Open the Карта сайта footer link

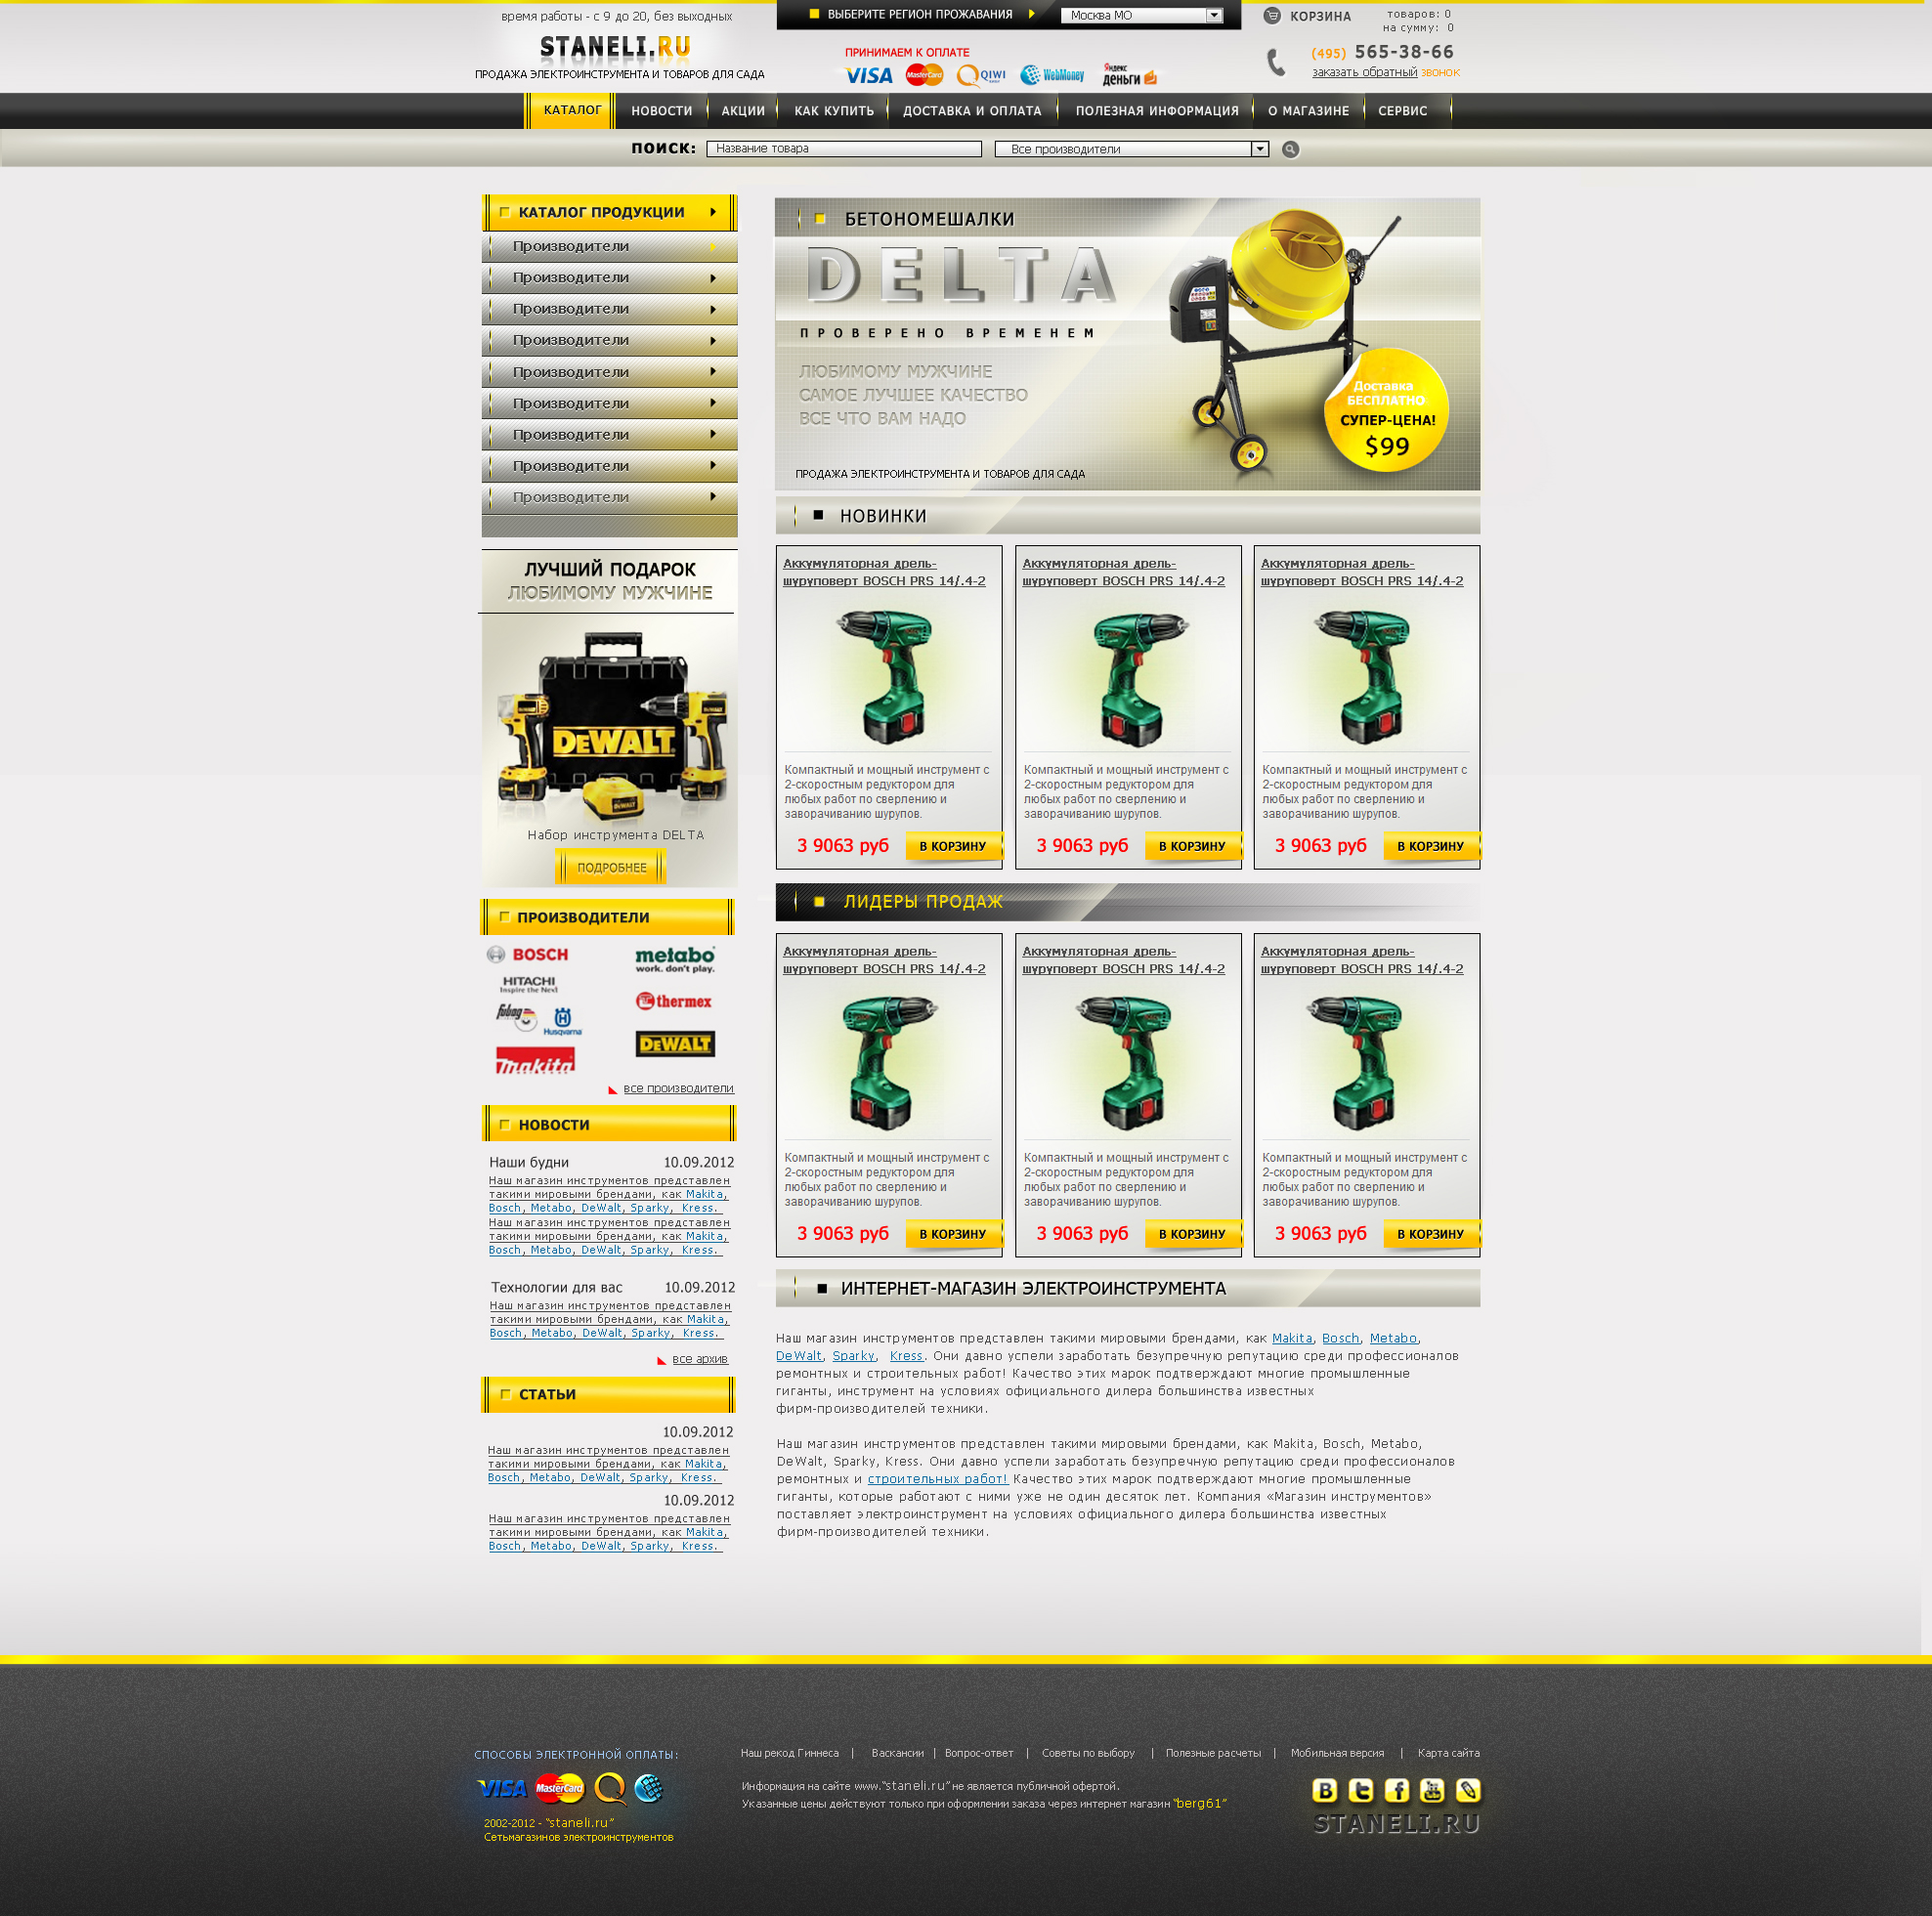(1448, 1753)
